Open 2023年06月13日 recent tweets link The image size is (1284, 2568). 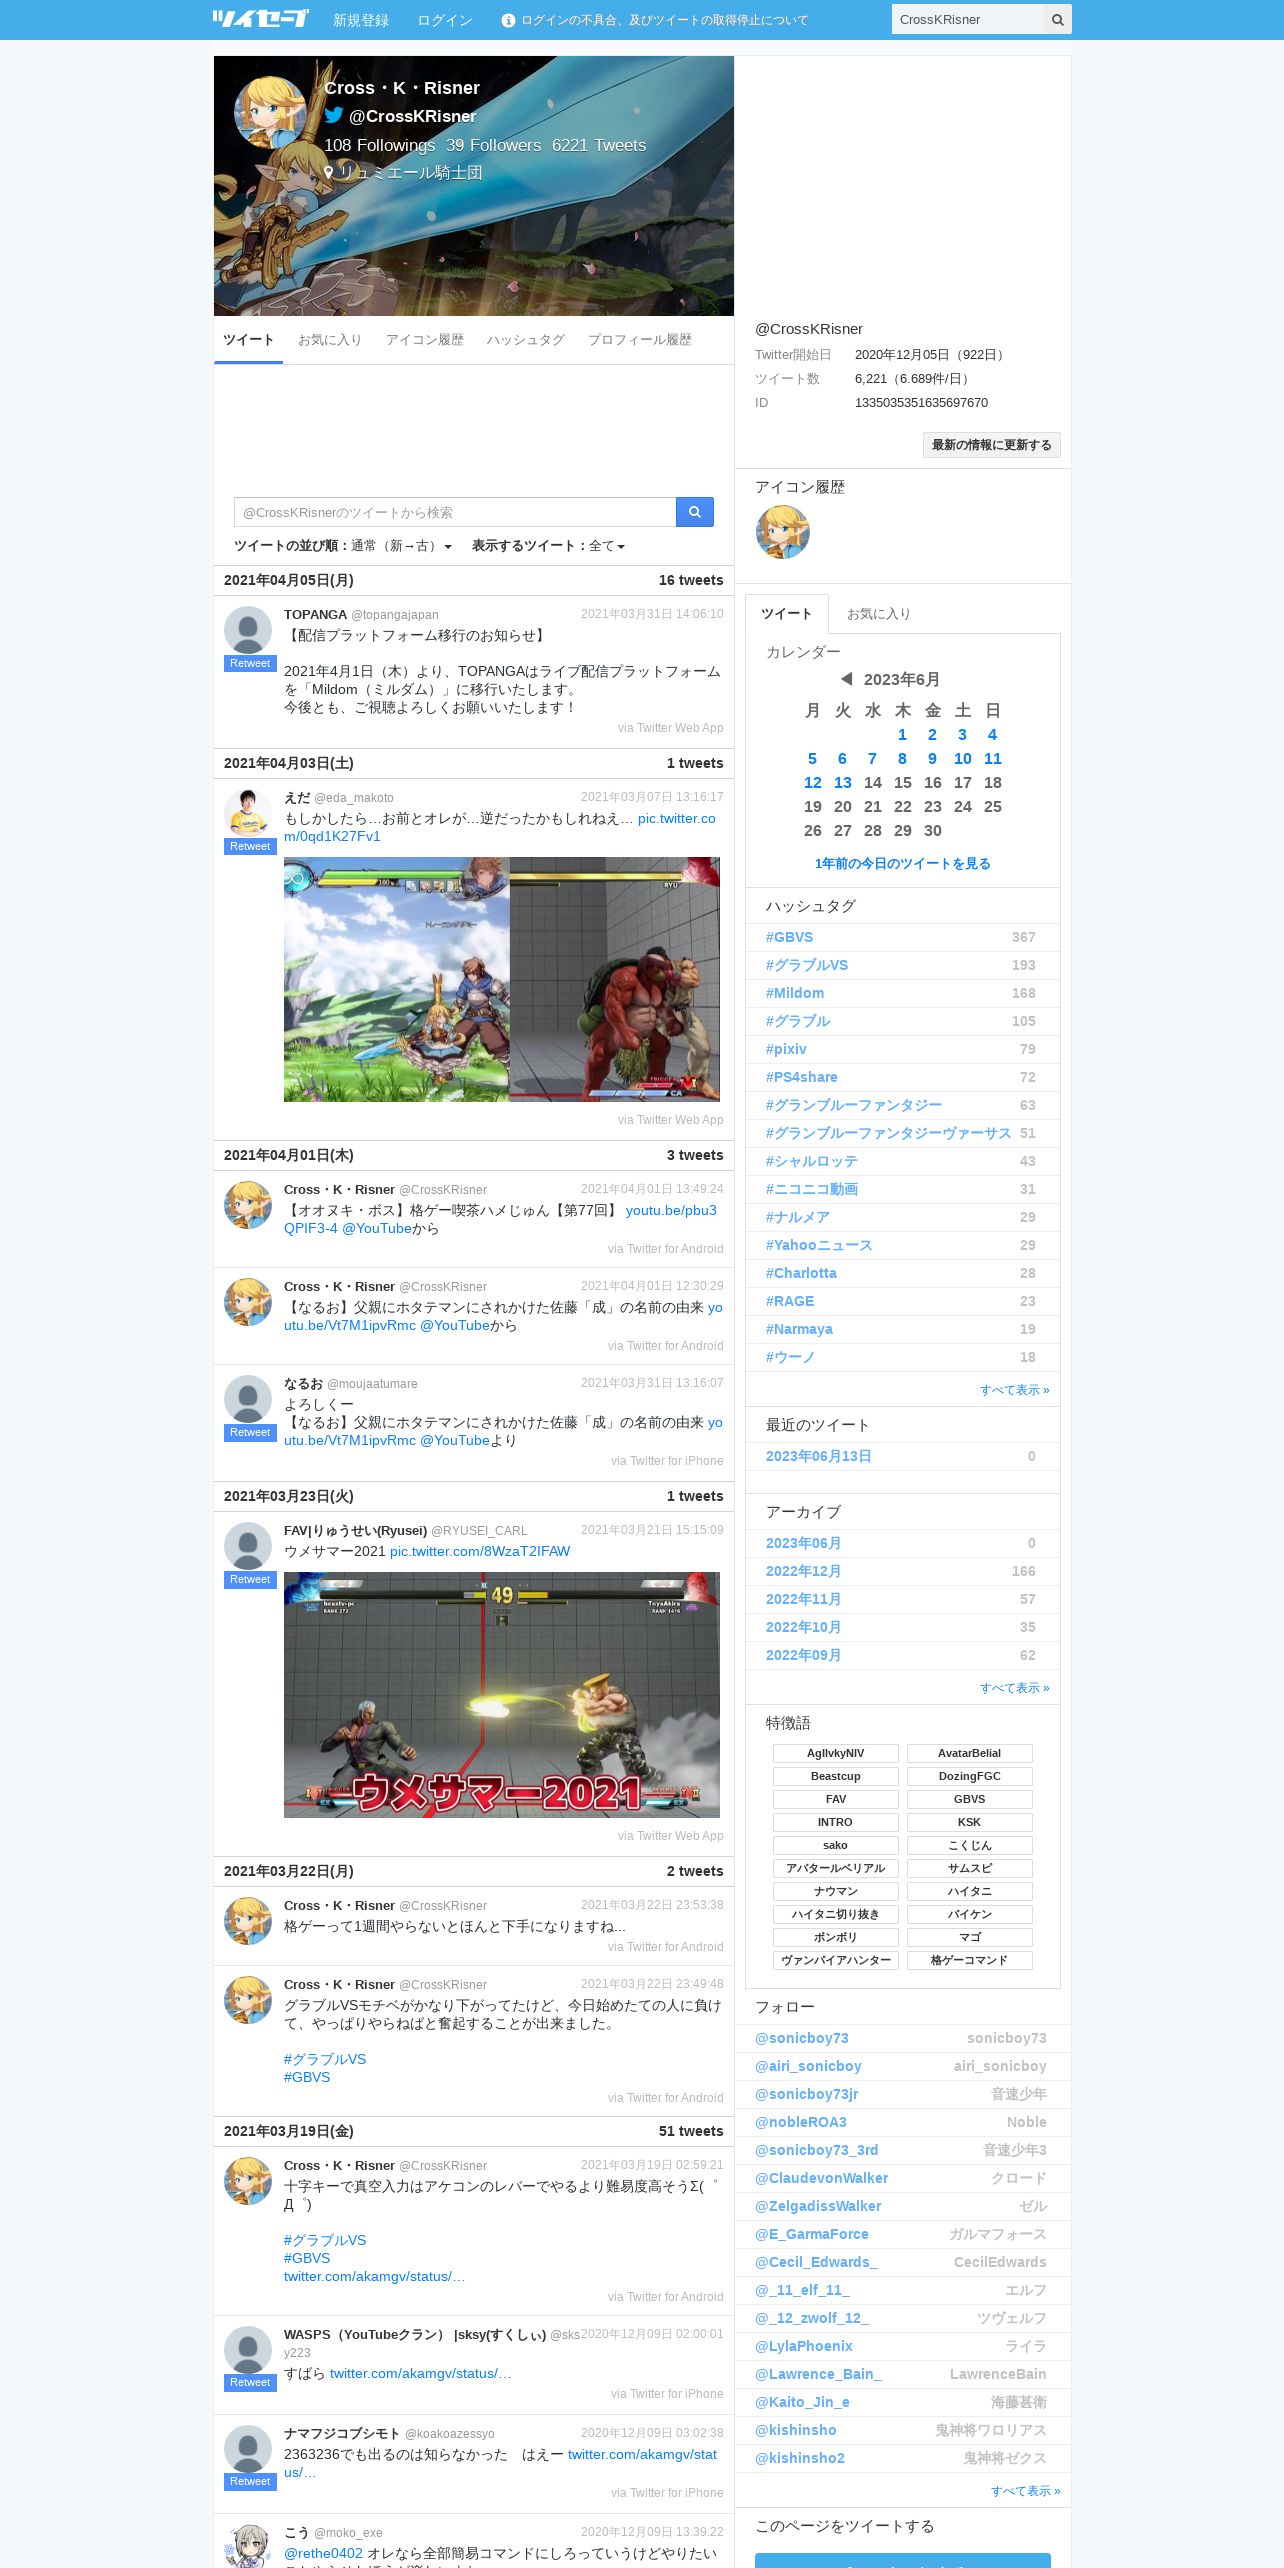pos(818,1456)
